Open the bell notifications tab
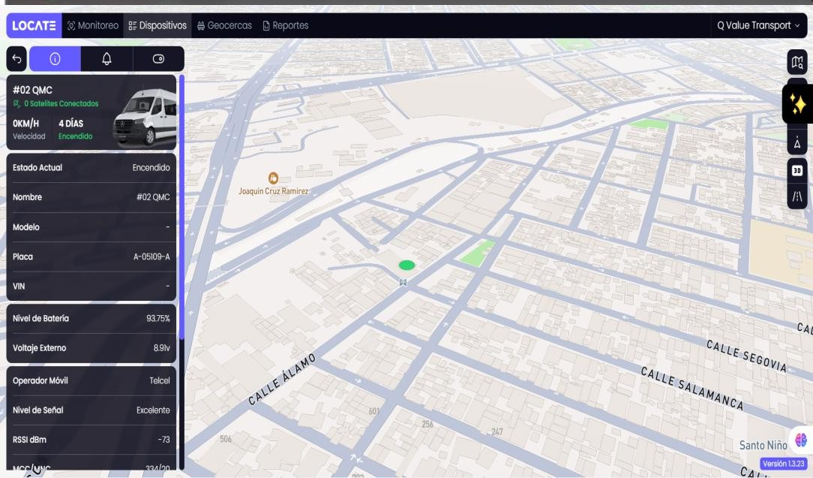The image size is (813, 478). pos(107,59)
